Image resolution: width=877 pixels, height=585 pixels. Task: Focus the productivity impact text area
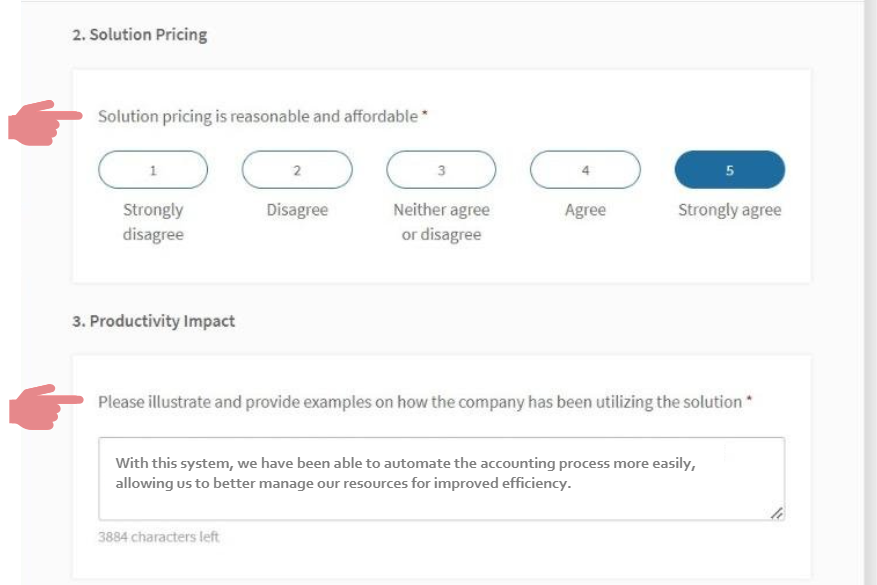point(441,479)
